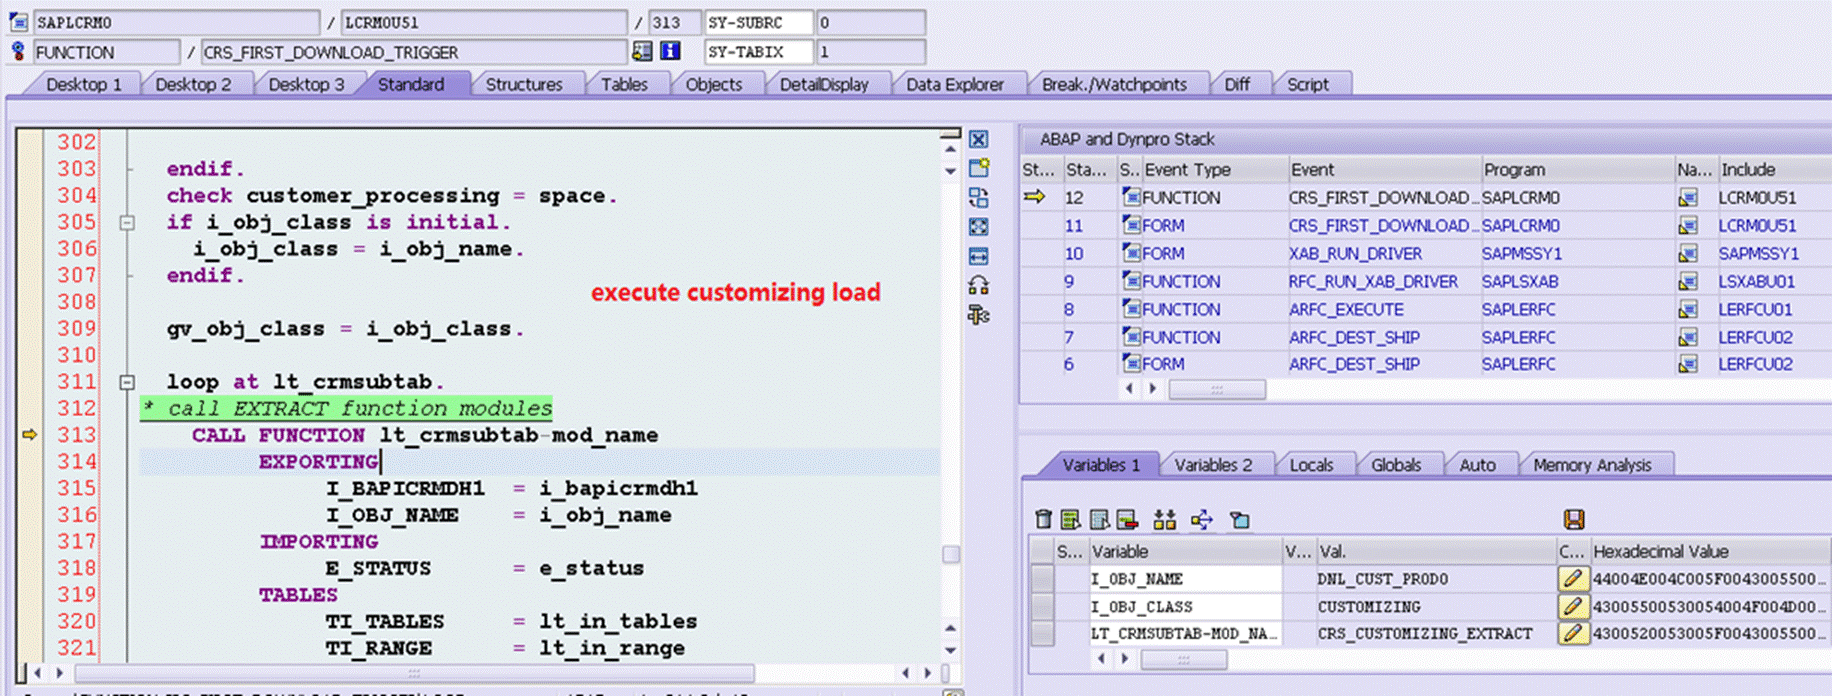This screenshot has height=696, width=1832.
Task: Maximize the code editor tool (full-screen icon)
Action: click(979, 227)
